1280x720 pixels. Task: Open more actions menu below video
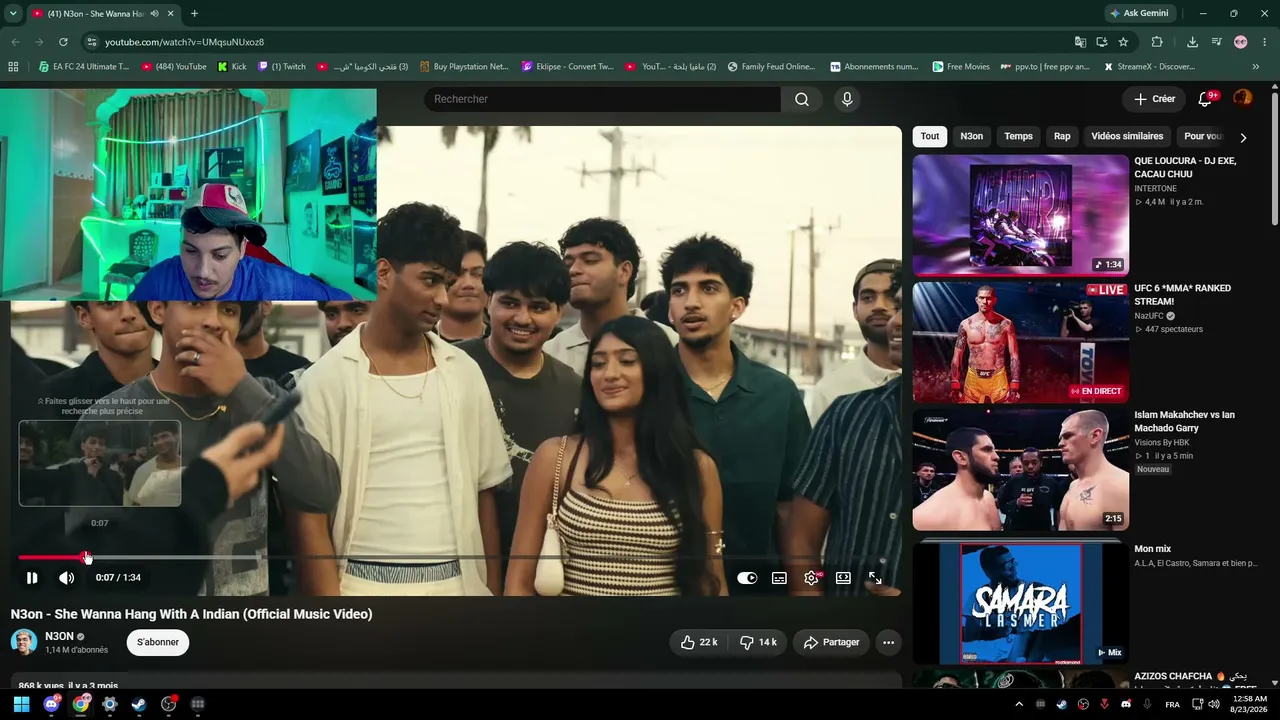(x=888, y=642)
